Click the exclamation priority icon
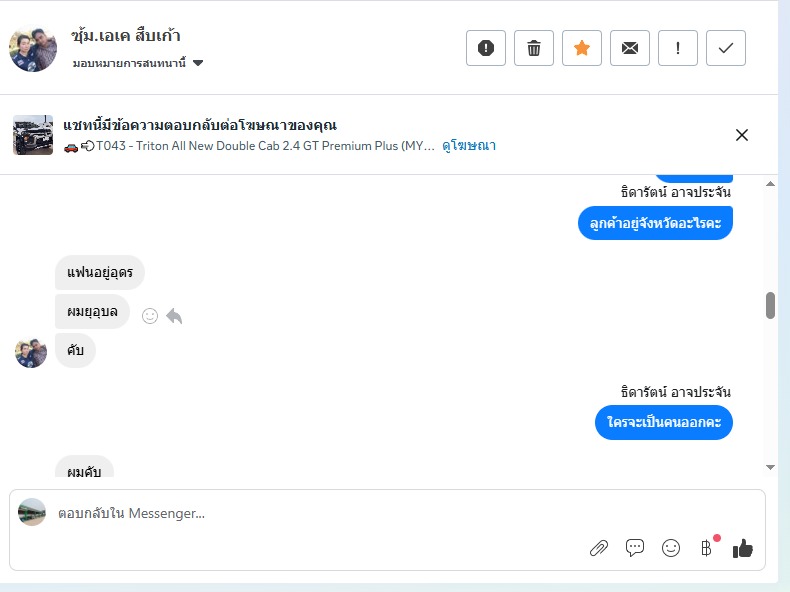The width and height of the screenshot is (790, 592). coord(678,48)
